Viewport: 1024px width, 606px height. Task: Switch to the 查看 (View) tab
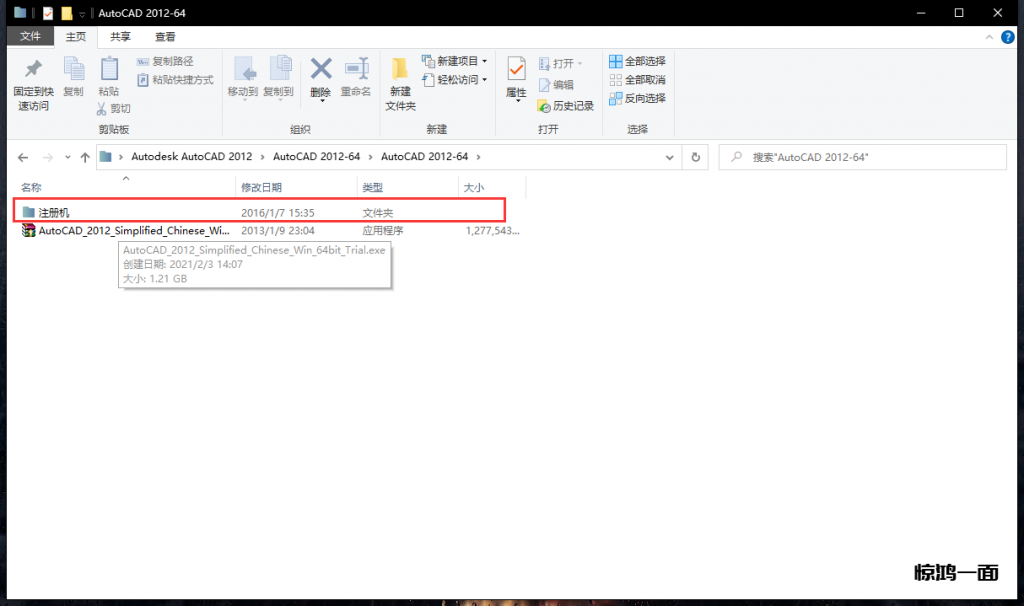pyautogui.click(x=165, y=37)
